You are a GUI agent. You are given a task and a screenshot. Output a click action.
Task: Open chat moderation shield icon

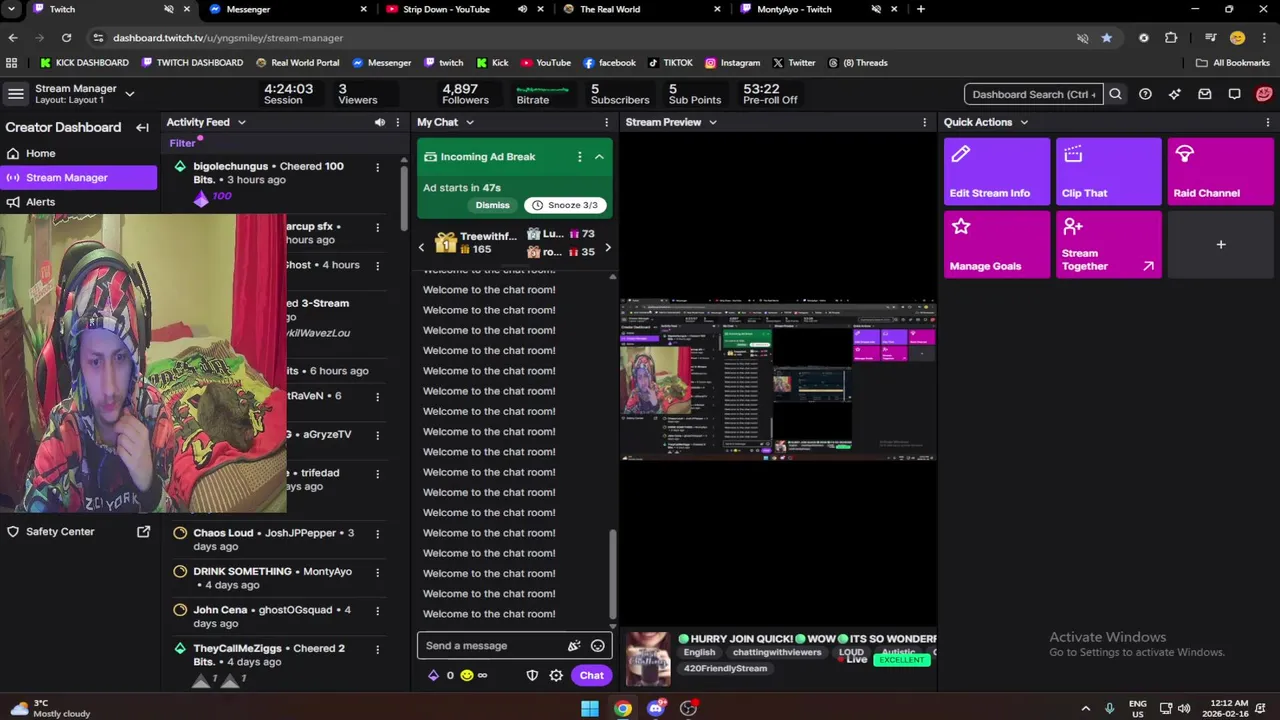pos(532,675)
